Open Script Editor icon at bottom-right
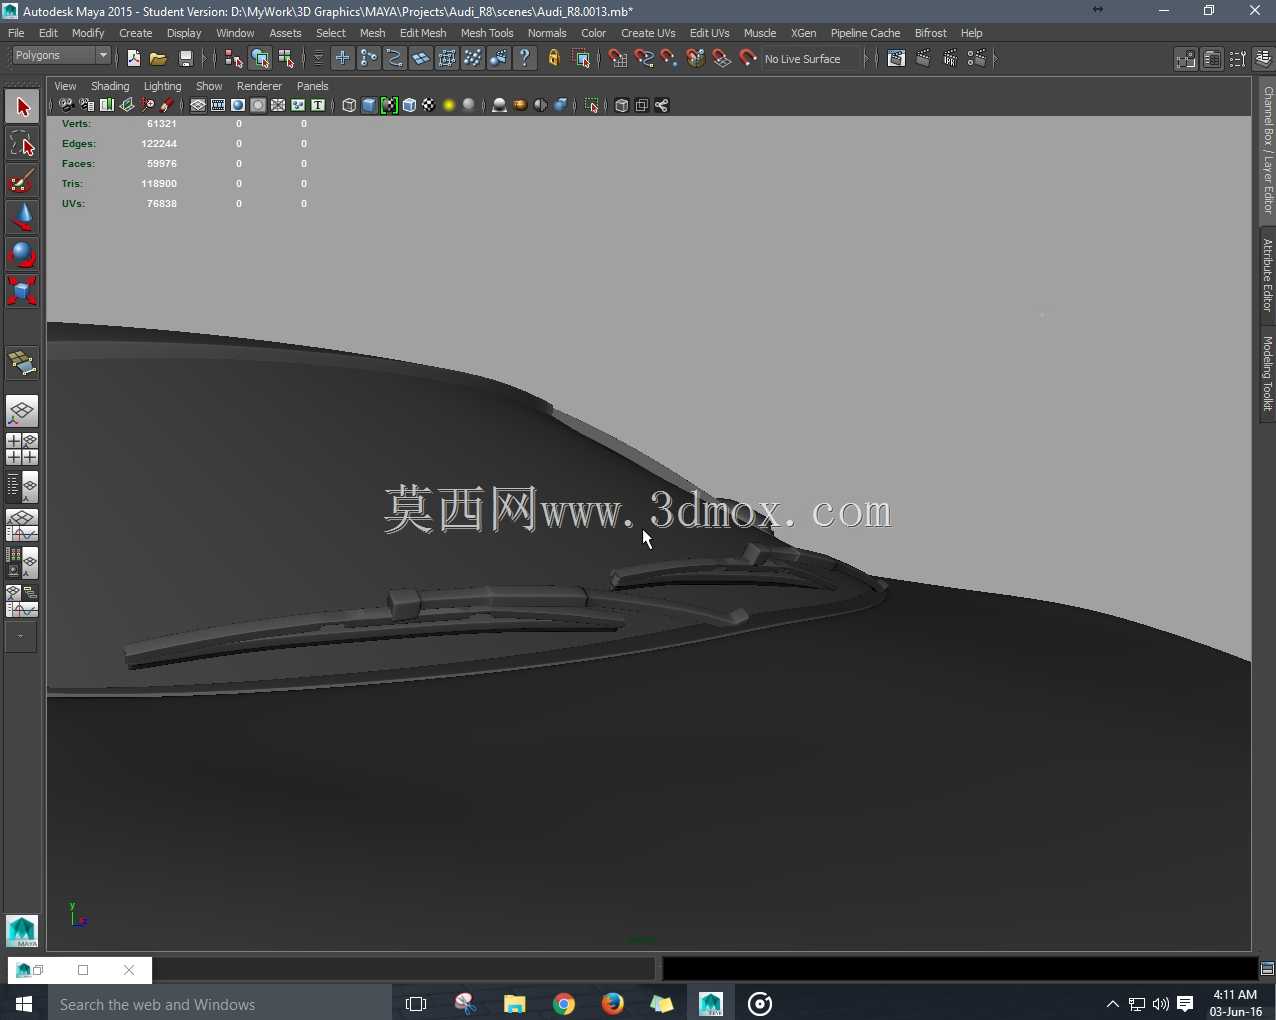 (x=1267, y=969)
